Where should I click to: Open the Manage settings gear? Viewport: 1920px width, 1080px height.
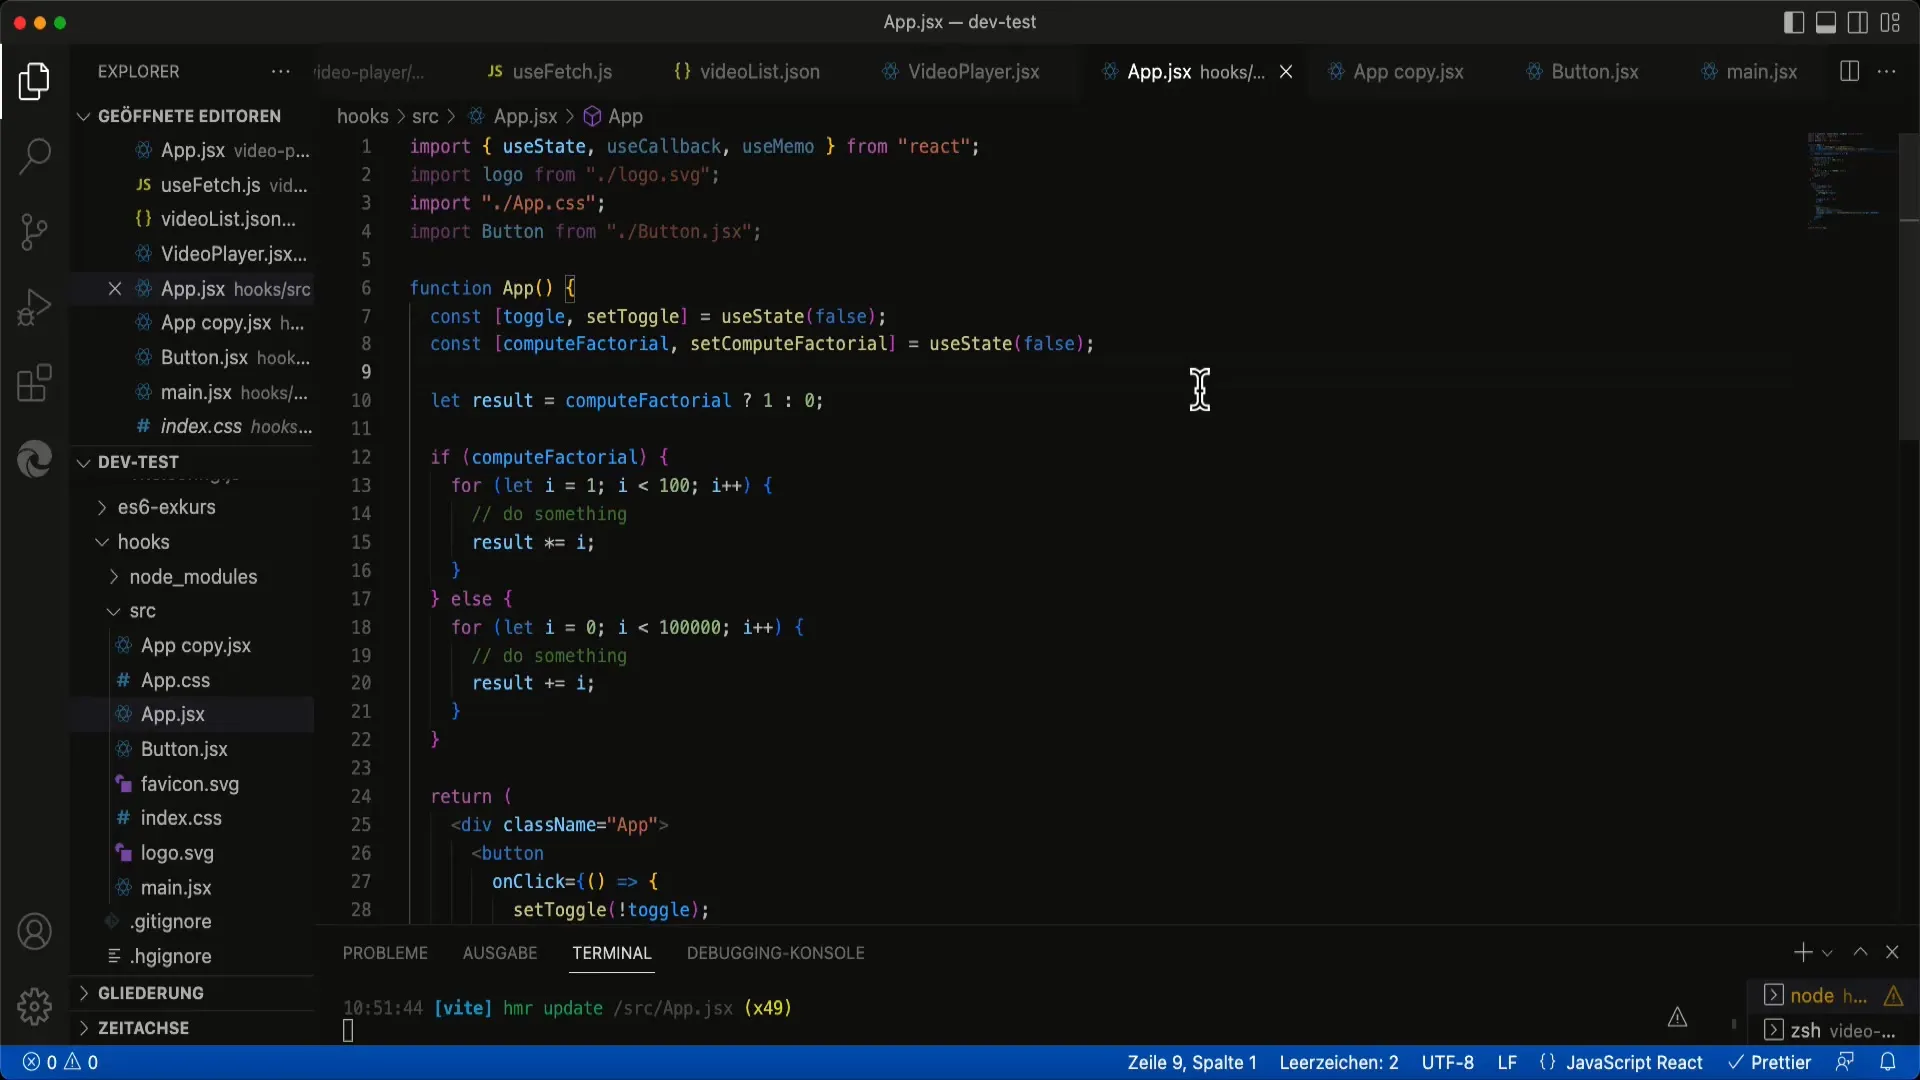pyautogui.click(x=34, y=1006)
